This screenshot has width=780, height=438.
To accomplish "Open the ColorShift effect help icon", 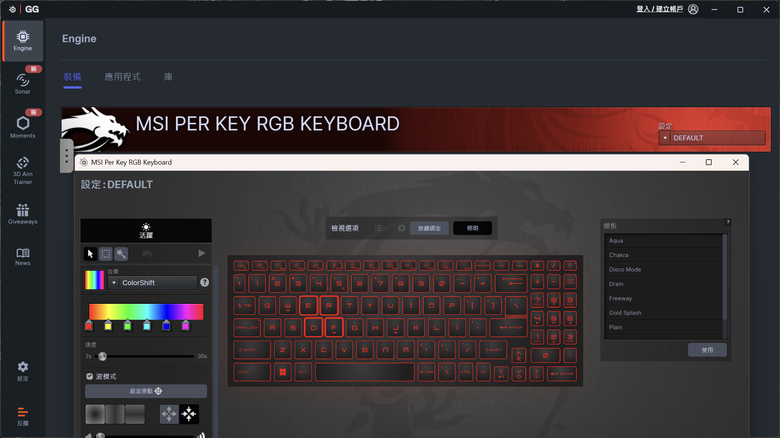I will 204,282.
